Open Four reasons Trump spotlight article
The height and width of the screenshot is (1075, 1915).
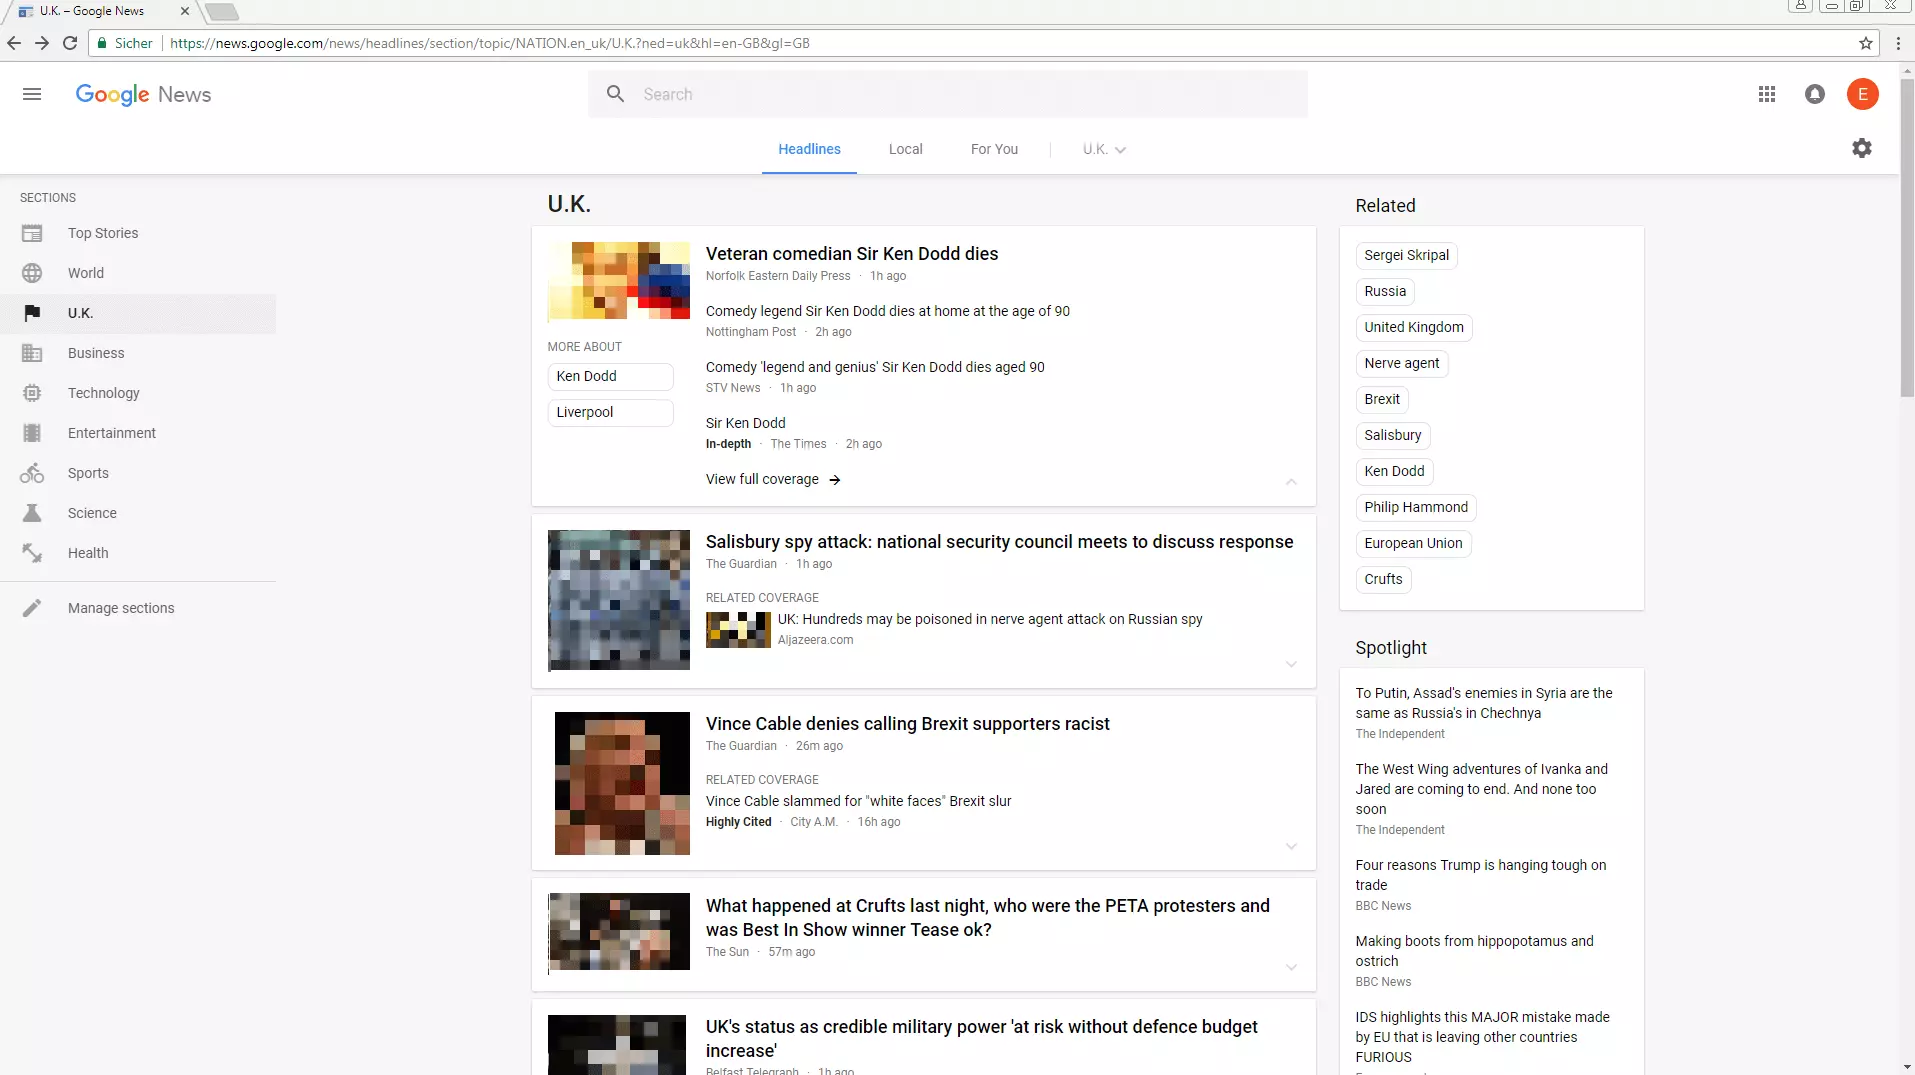tap(1480, 875)
